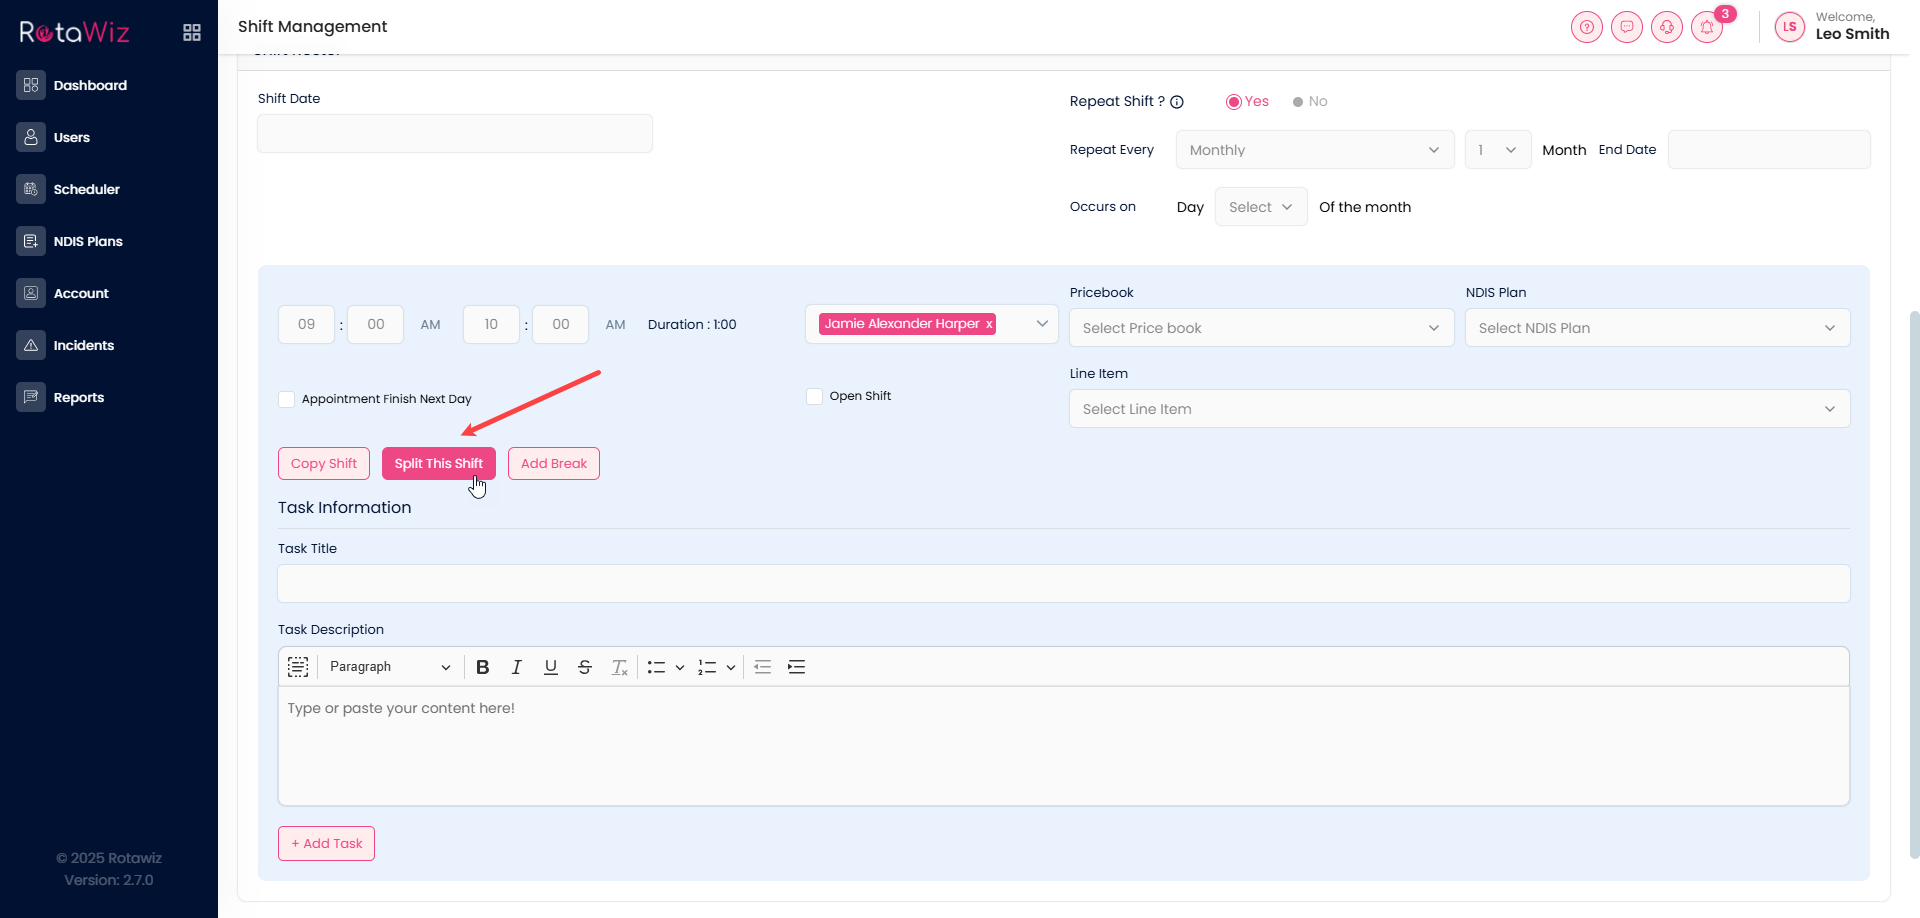Toggle the sidebar grid menu icon
The height and width of the screenshot is (918, 1920).
192,33
